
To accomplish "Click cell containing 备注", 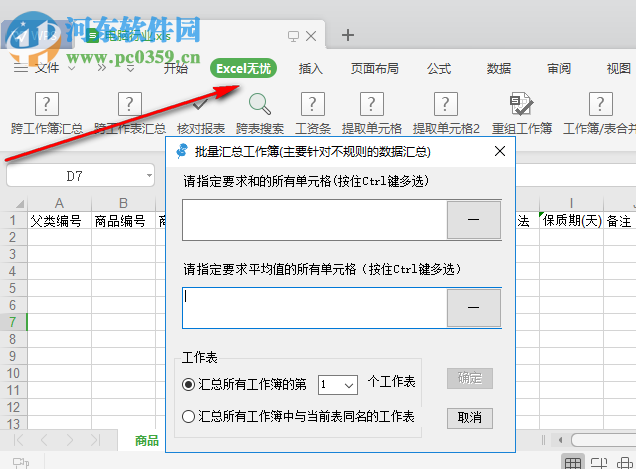I will [x=620, y=221].
